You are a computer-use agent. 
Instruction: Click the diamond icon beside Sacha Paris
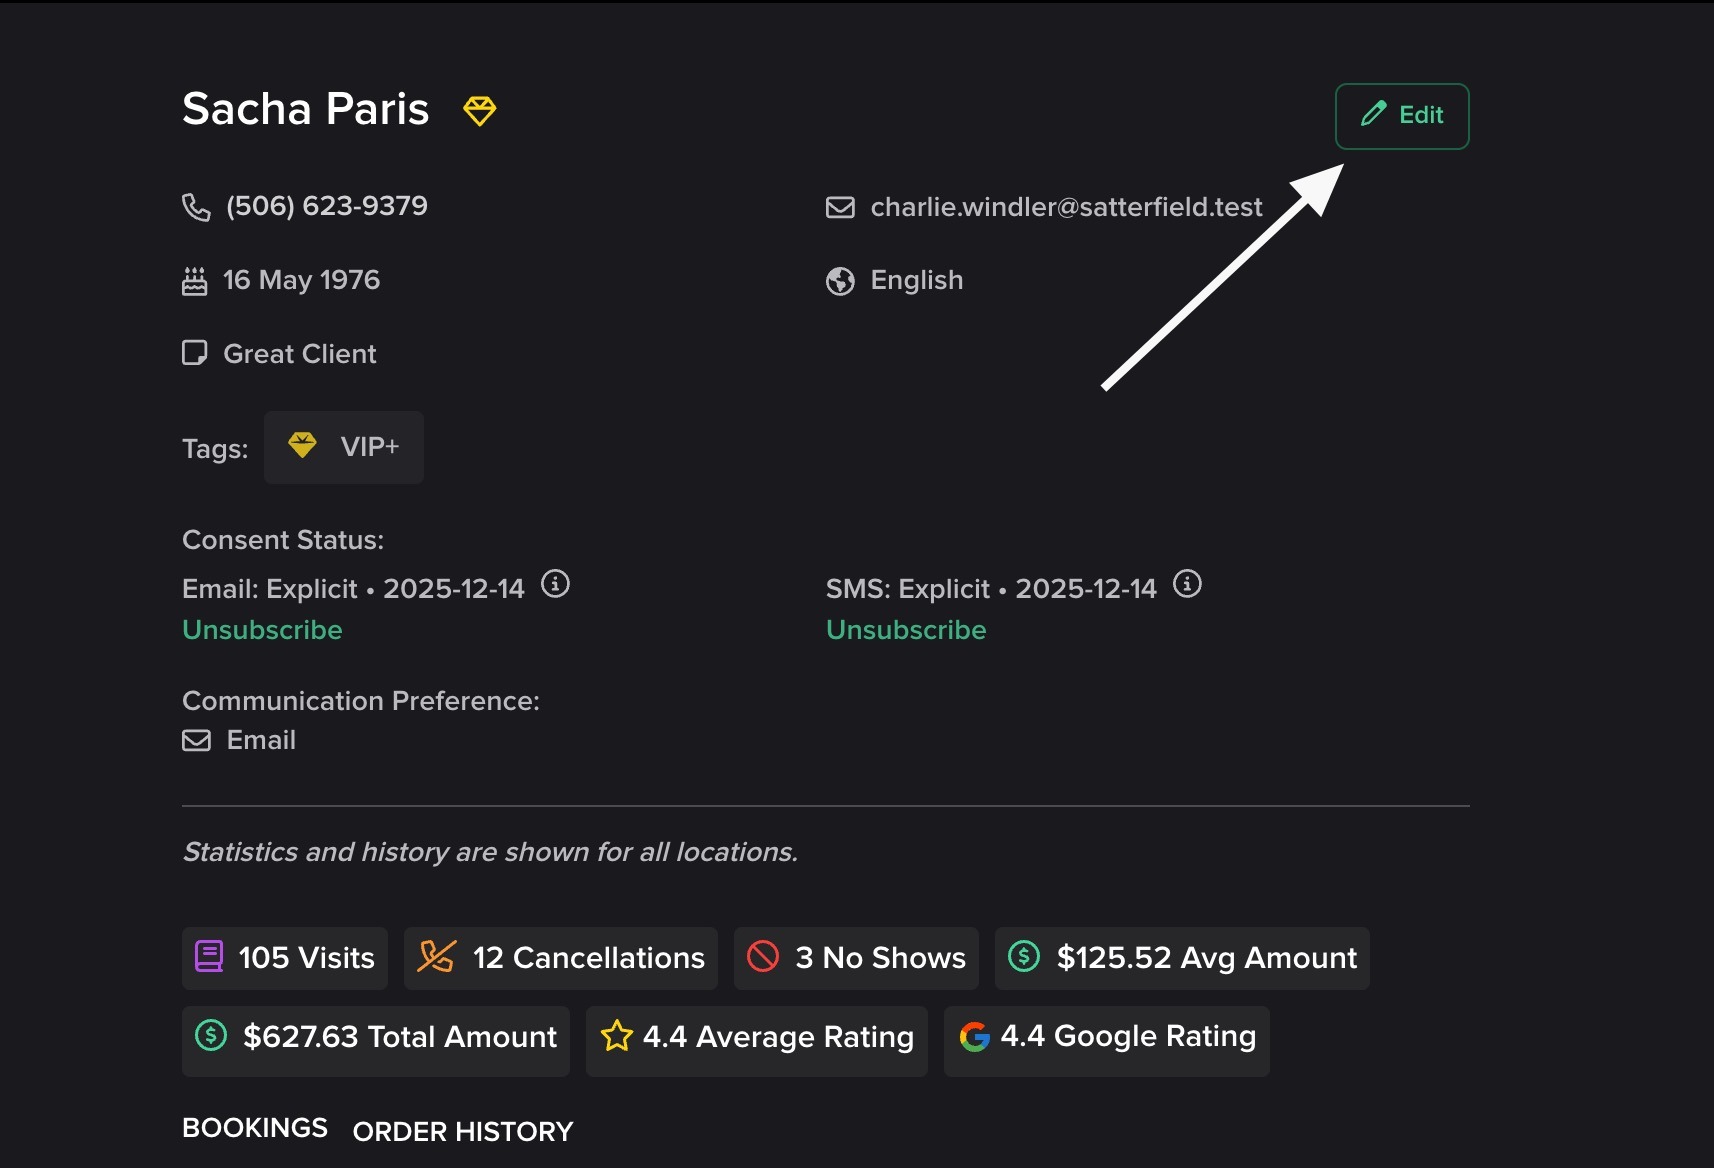(x=479, y=110)
